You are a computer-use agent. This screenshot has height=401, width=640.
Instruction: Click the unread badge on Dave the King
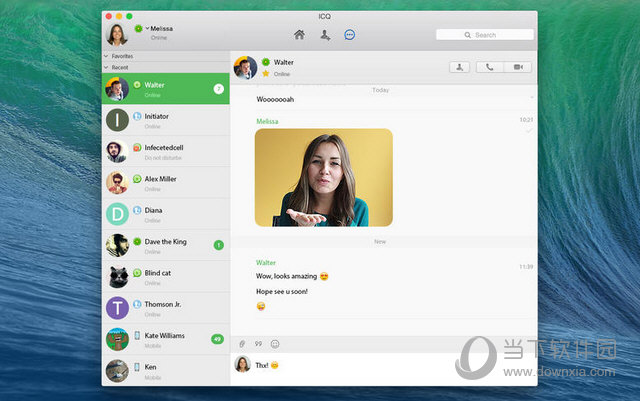219,245
